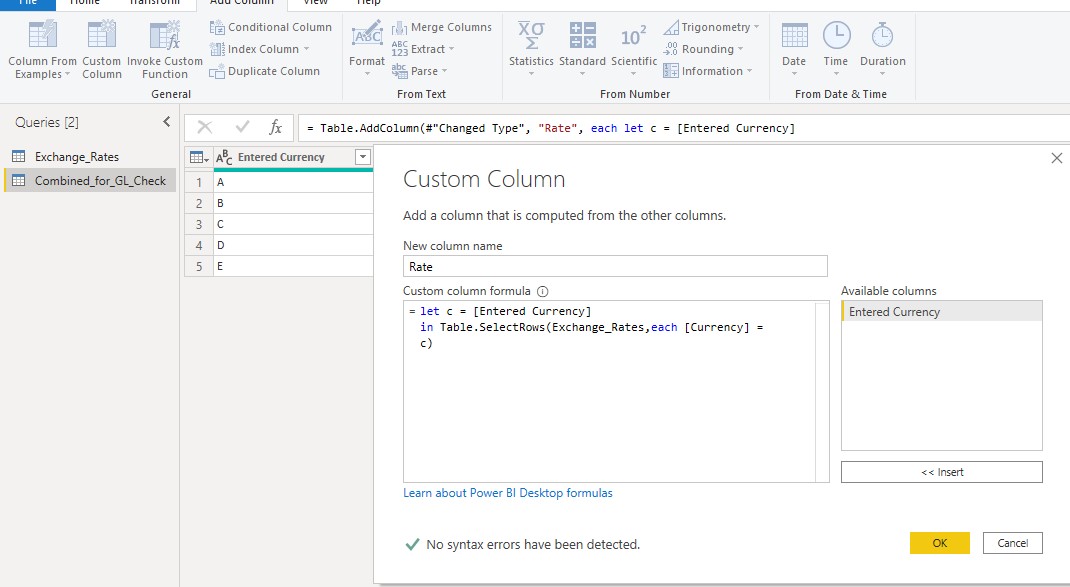Image resolution: width=1070 pixels, height=587 pixels.
Task: Open Custom Column tool
Action: click(102, 51)
